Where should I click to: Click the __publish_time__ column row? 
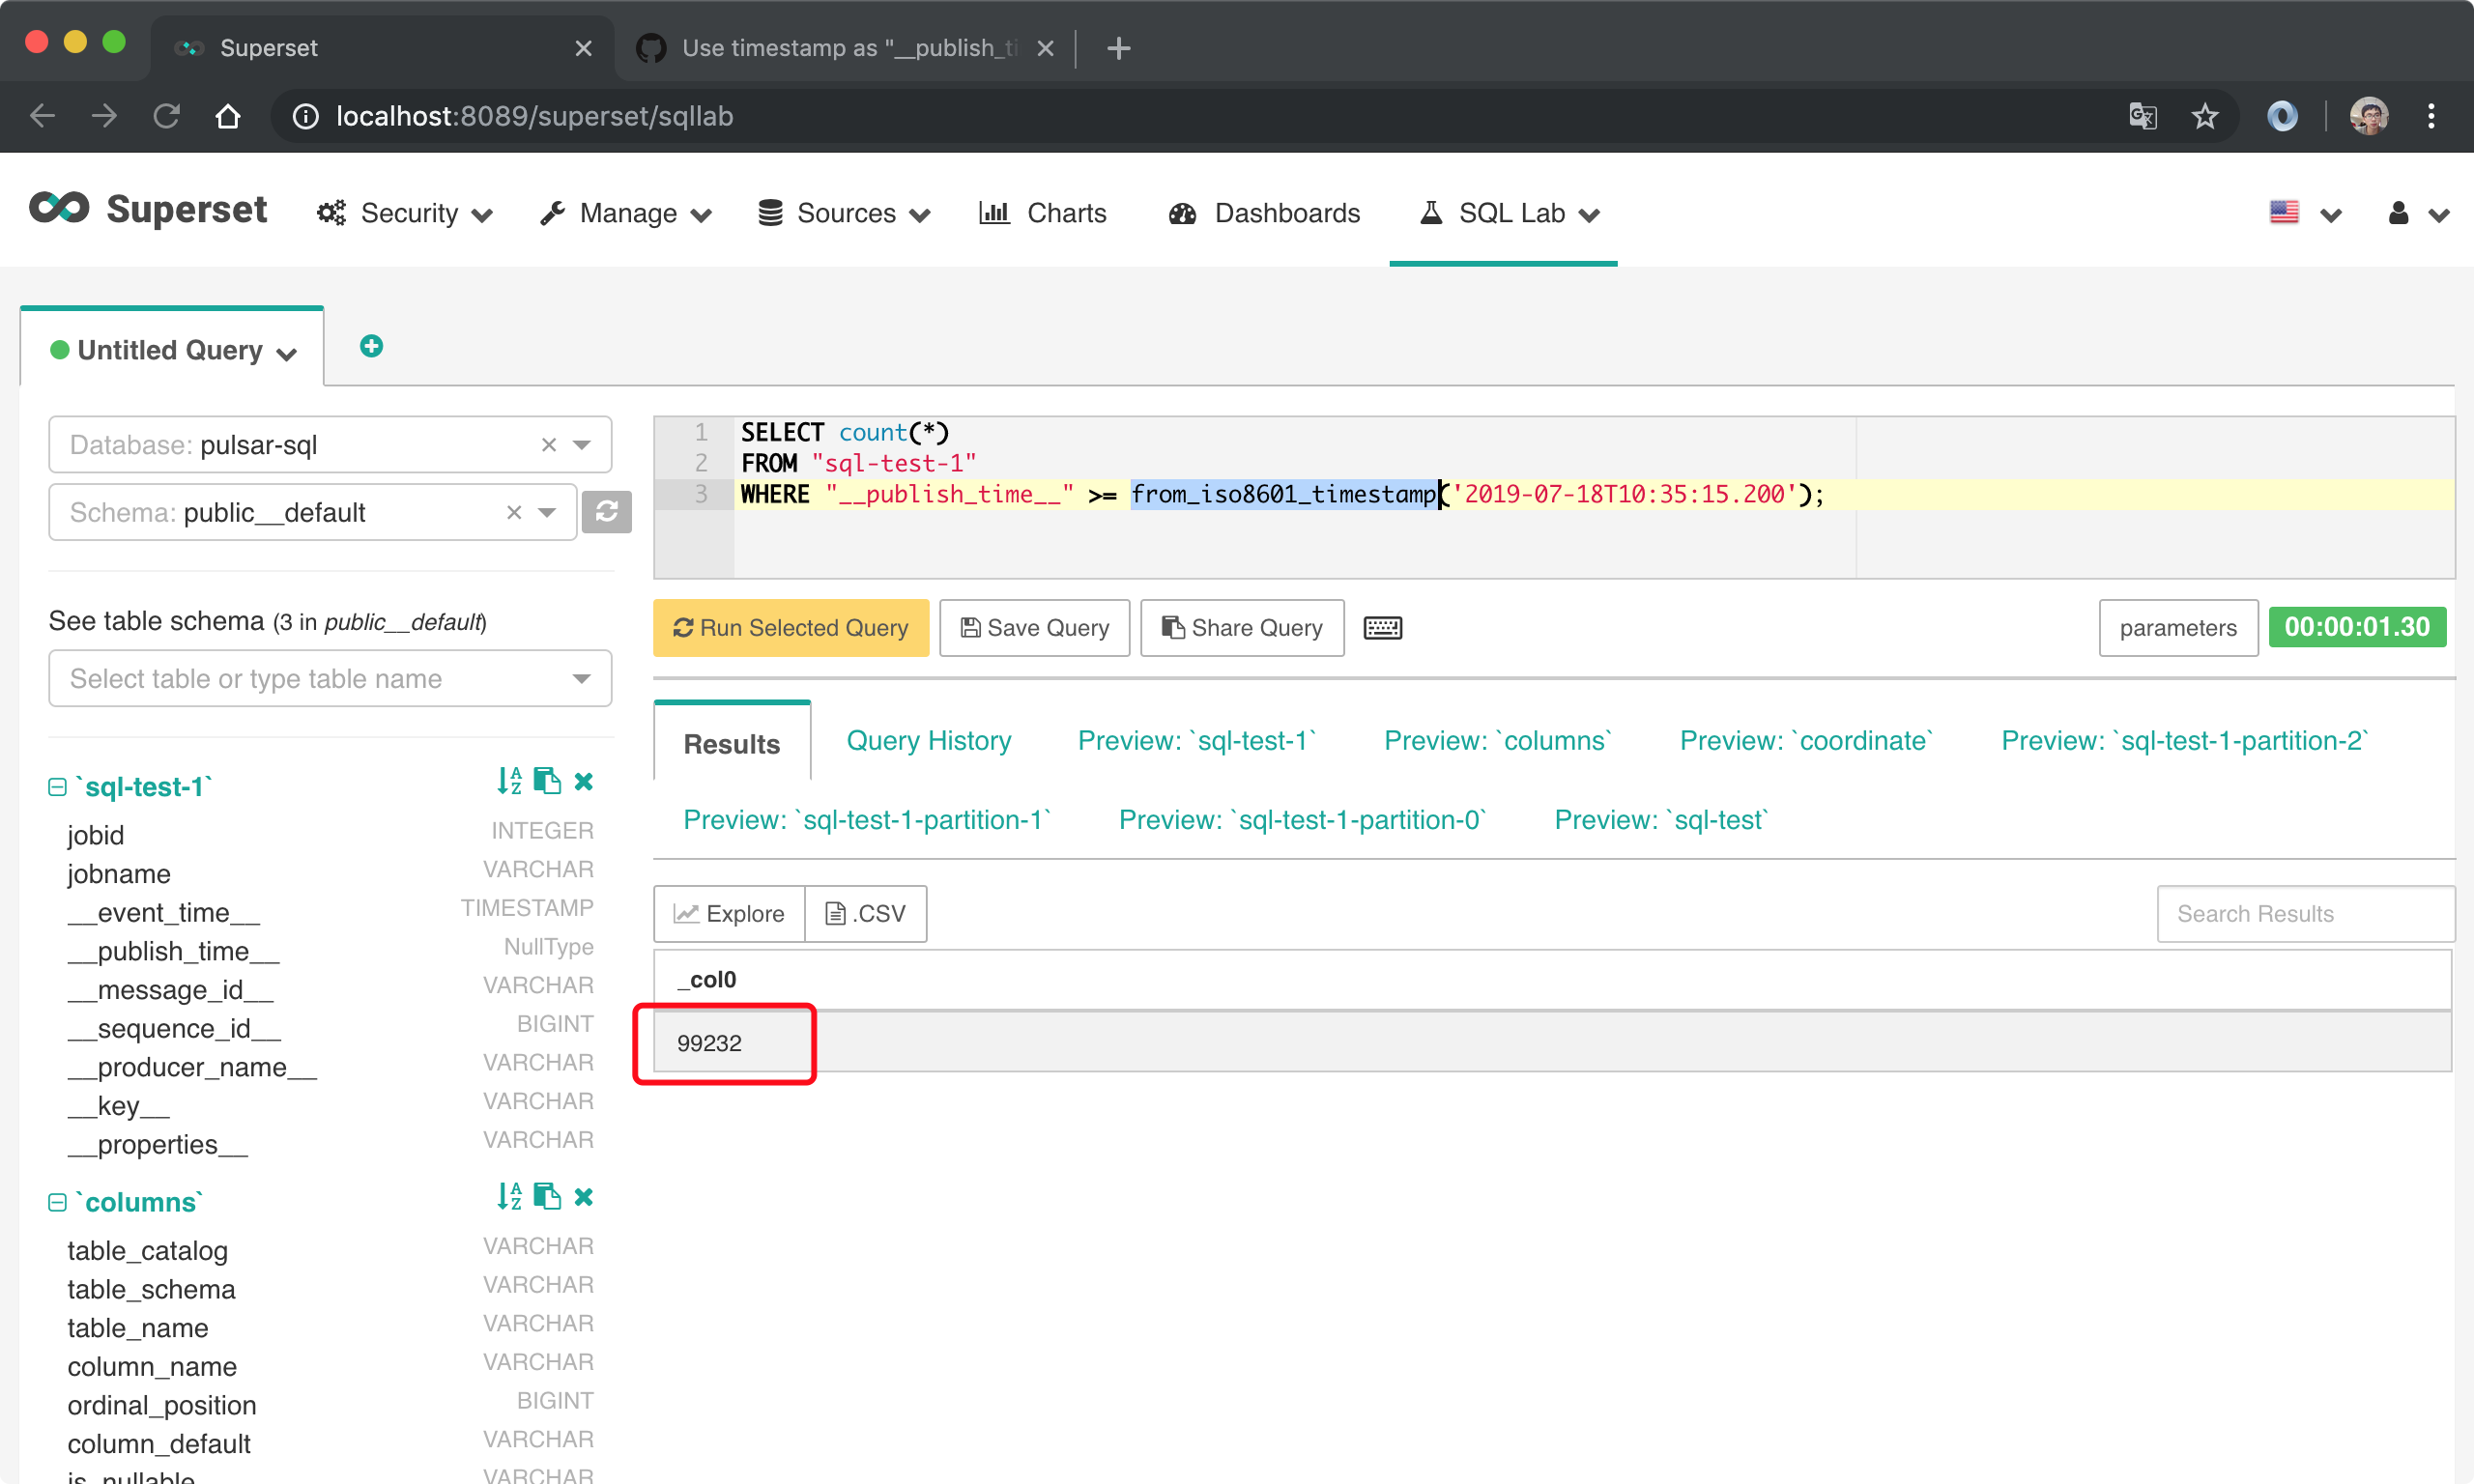(330, 951)
